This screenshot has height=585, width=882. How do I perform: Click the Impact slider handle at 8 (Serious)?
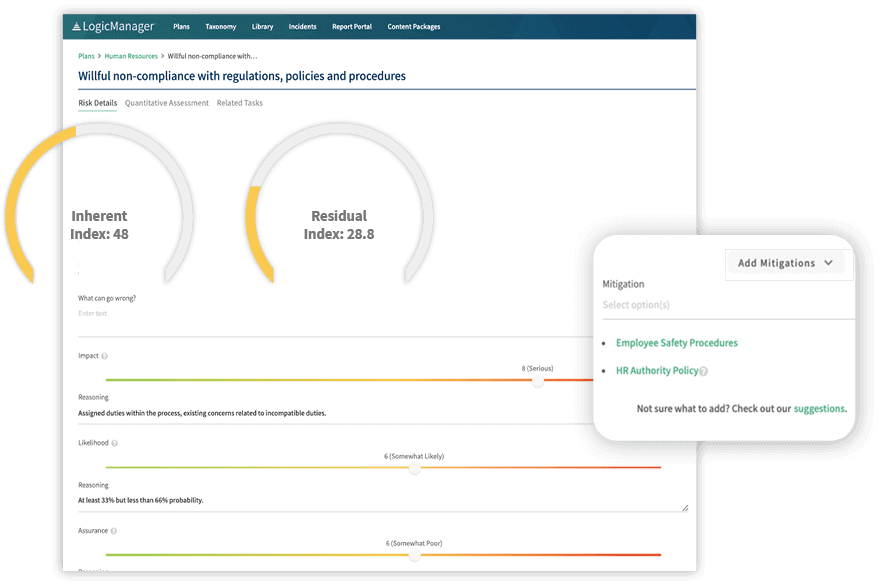tap(538, 381)
